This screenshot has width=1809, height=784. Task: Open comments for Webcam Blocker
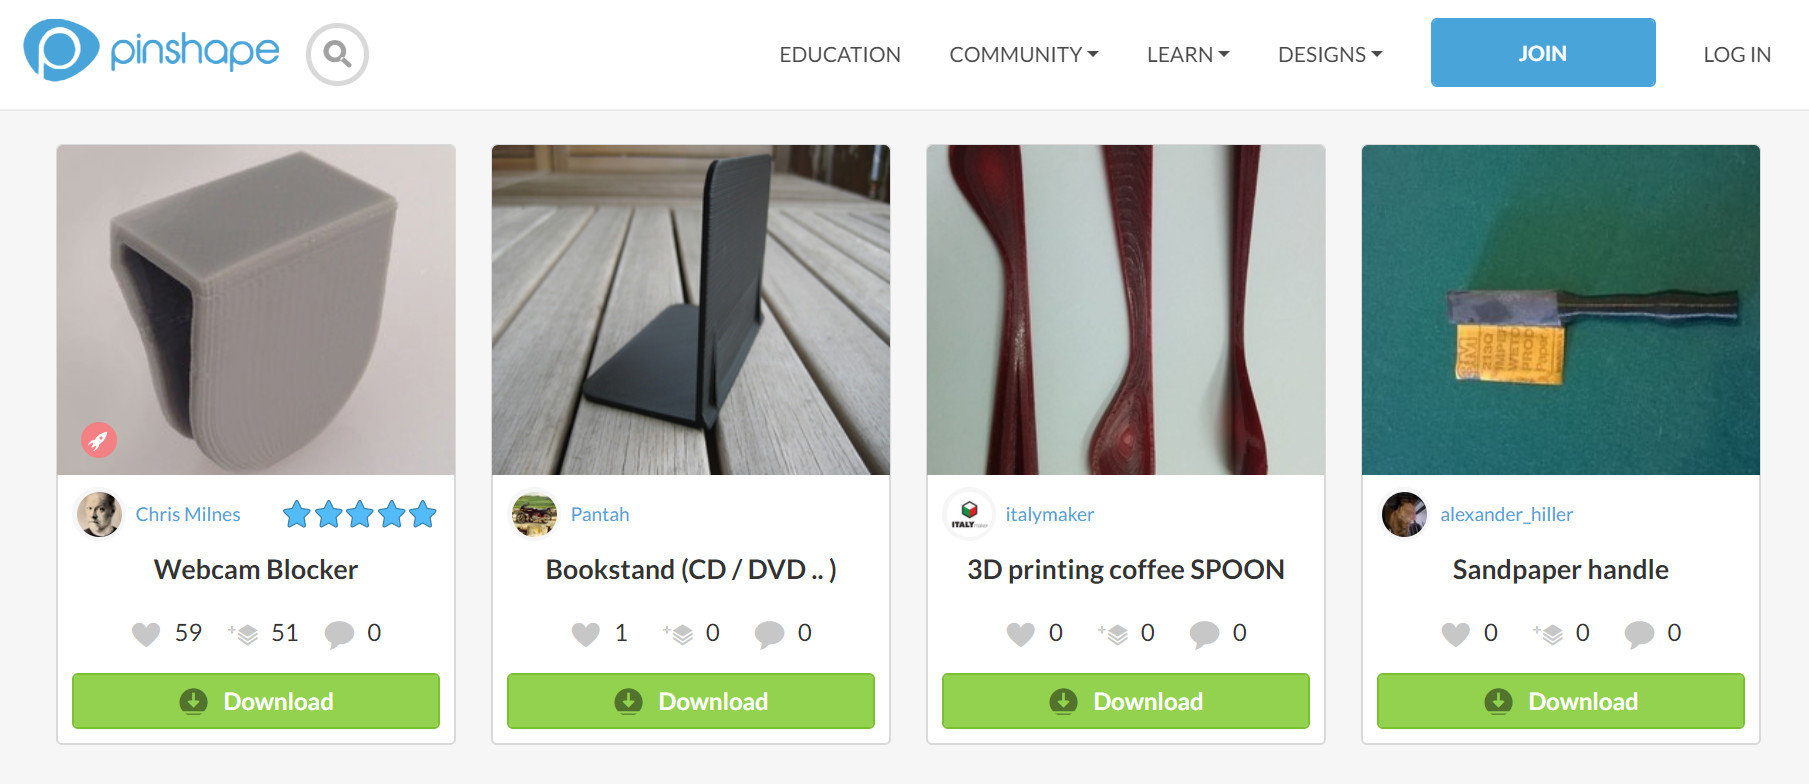coord(340,634)
